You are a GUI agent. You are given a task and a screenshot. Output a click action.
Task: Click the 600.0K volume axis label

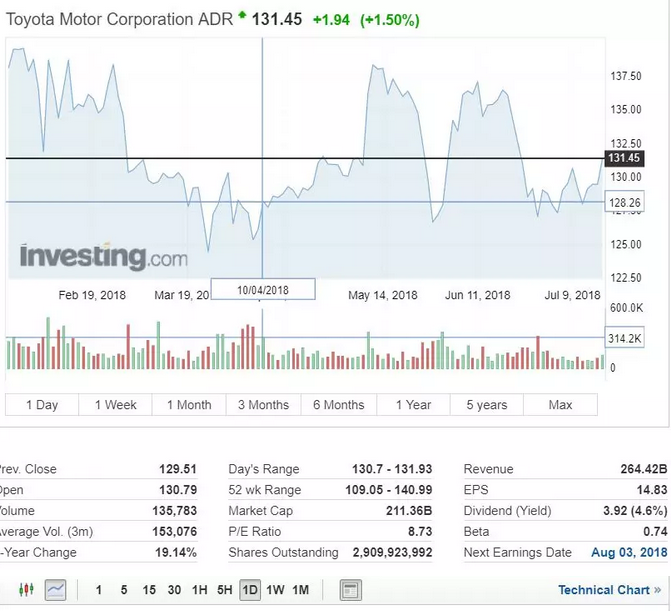[x=626, y=308]
